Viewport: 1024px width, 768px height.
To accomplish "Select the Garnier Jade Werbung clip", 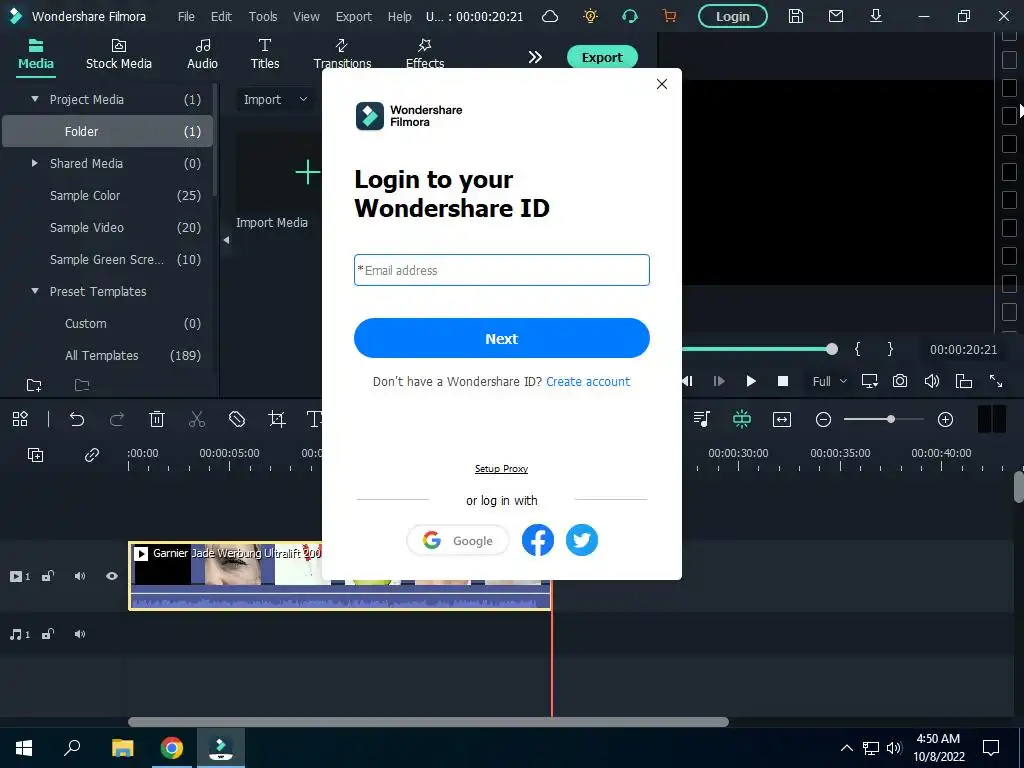I will pyautogui.click(x=340, y=576).
